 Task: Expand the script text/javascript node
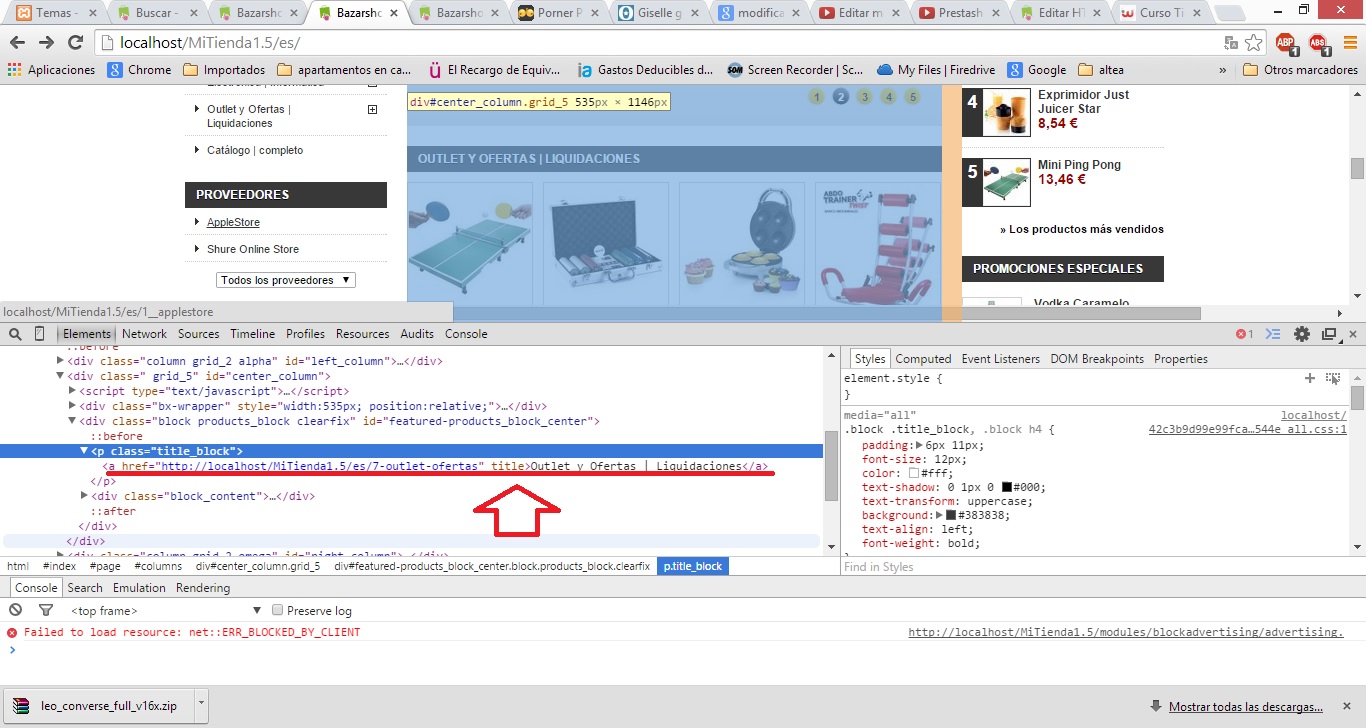coord(72,391)
